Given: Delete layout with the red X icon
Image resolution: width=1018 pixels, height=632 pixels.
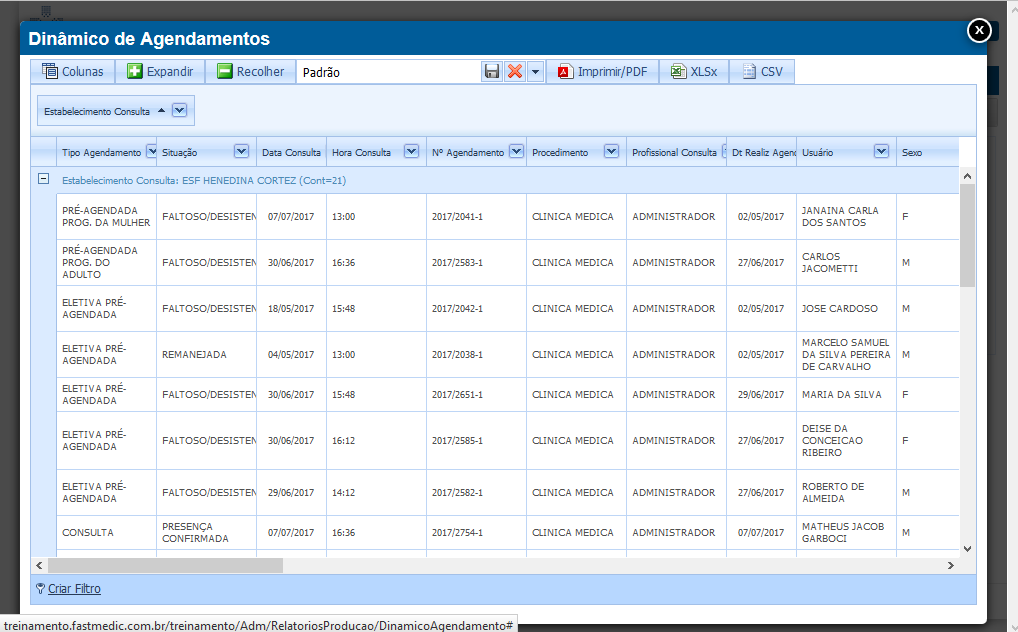Looking at the screenshot, I should point(515,71).
